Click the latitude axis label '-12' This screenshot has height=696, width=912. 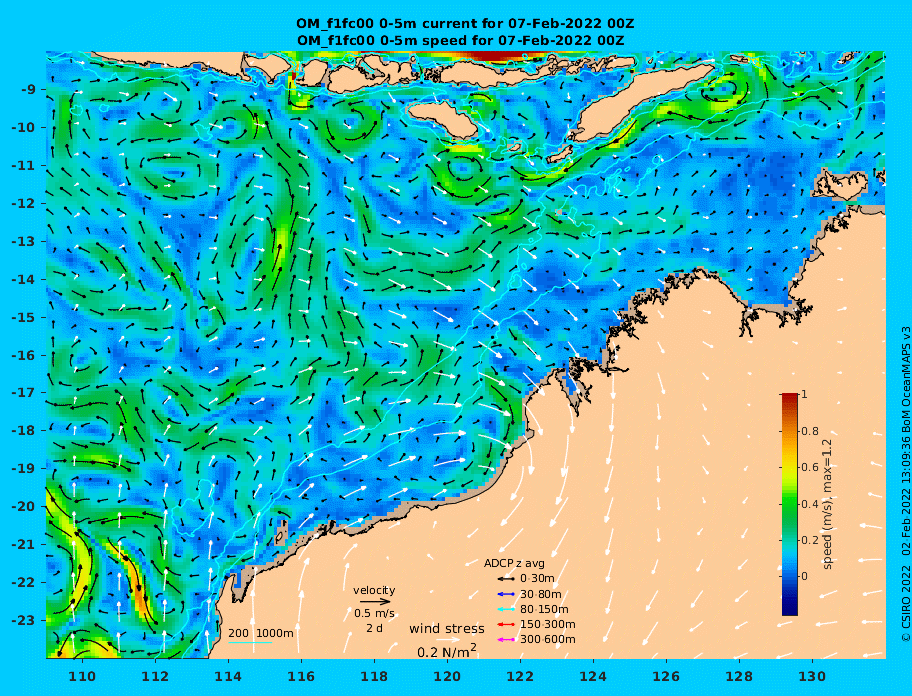24,204
